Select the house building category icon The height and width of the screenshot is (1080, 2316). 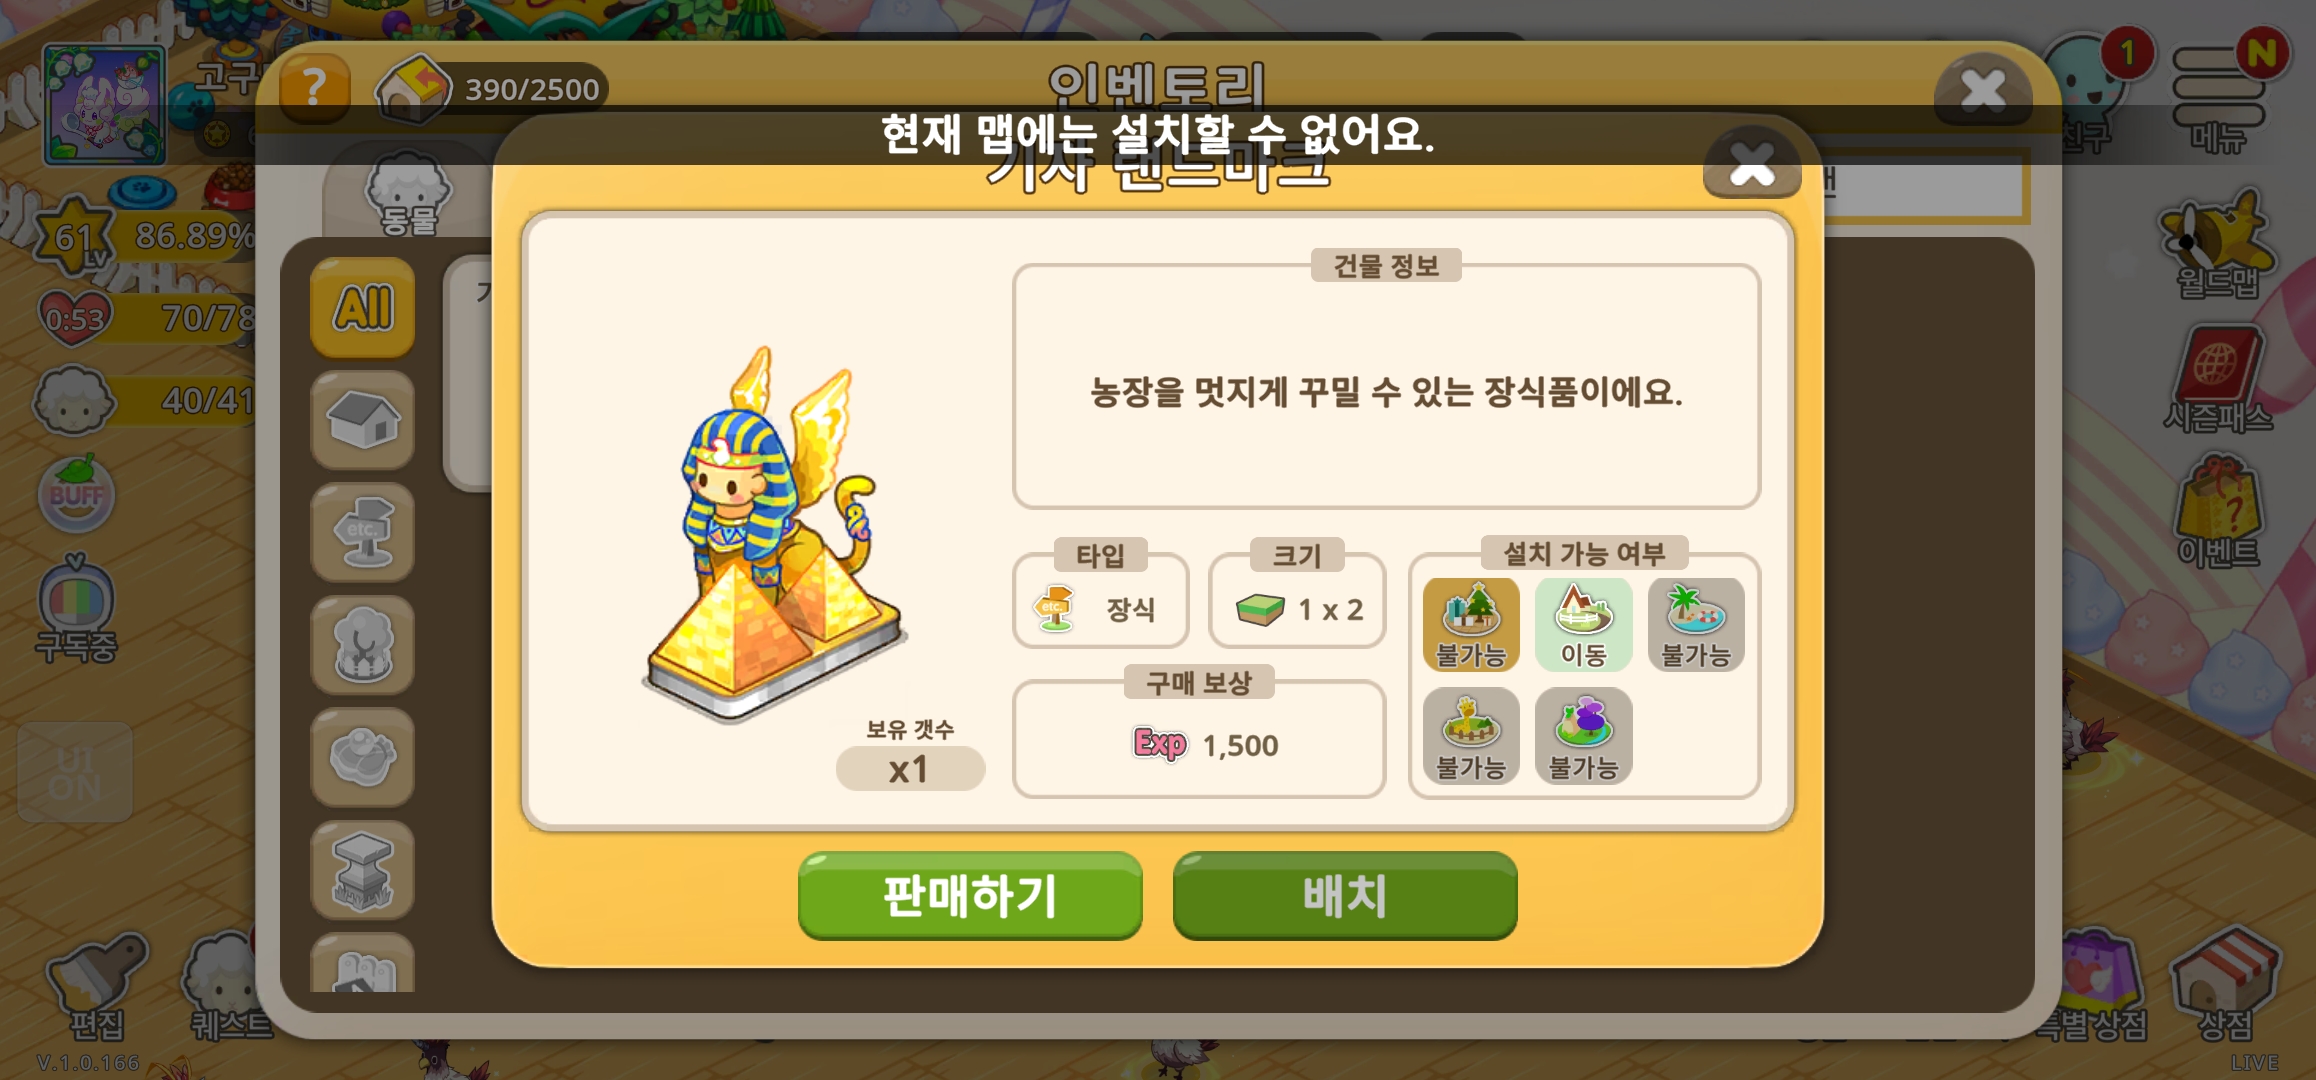tap(363, 420)
